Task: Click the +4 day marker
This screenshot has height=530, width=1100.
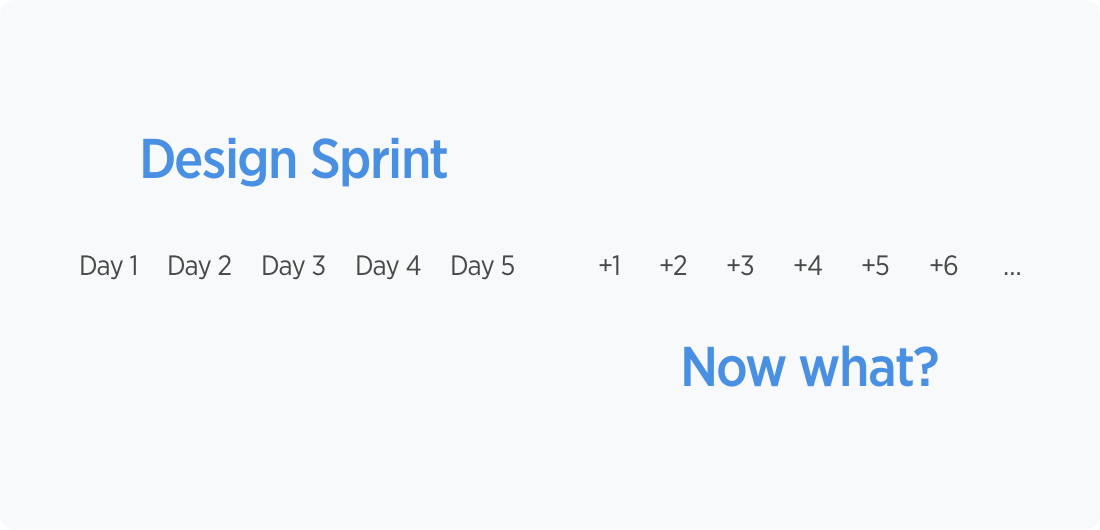Action: (x=807, y=266)
